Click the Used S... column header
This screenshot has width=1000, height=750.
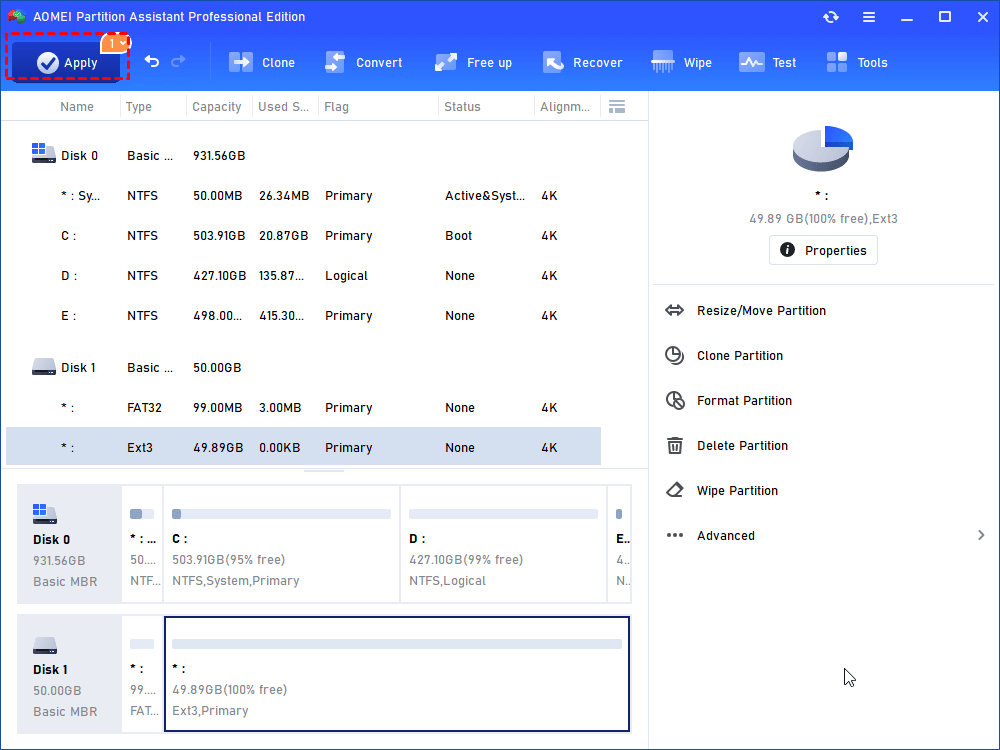point(283,107)
